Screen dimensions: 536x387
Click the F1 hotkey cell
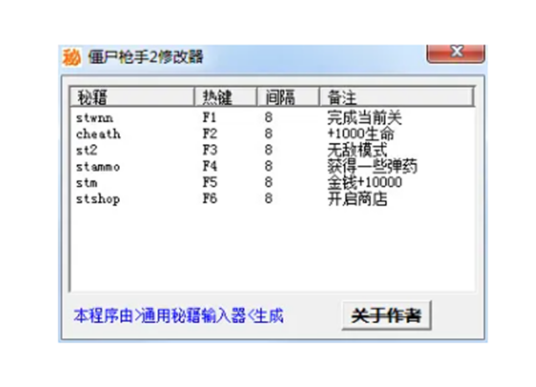pos(209,118)
